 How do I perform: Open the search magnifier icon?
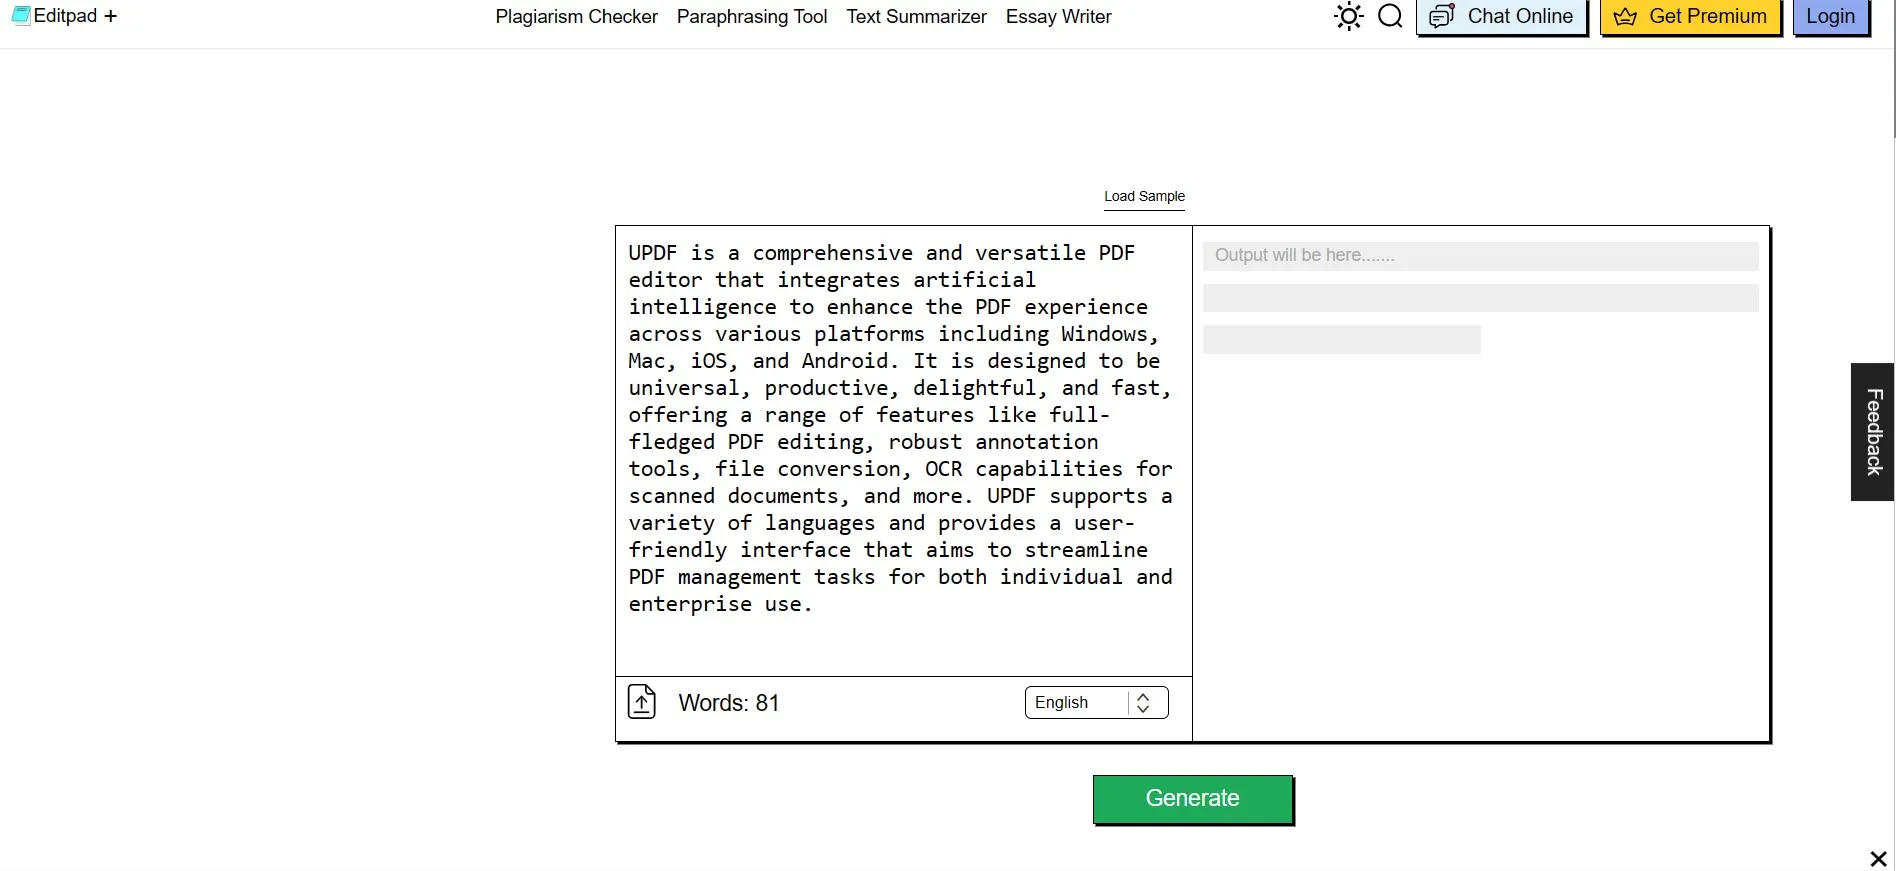[x=1390, y=16]
